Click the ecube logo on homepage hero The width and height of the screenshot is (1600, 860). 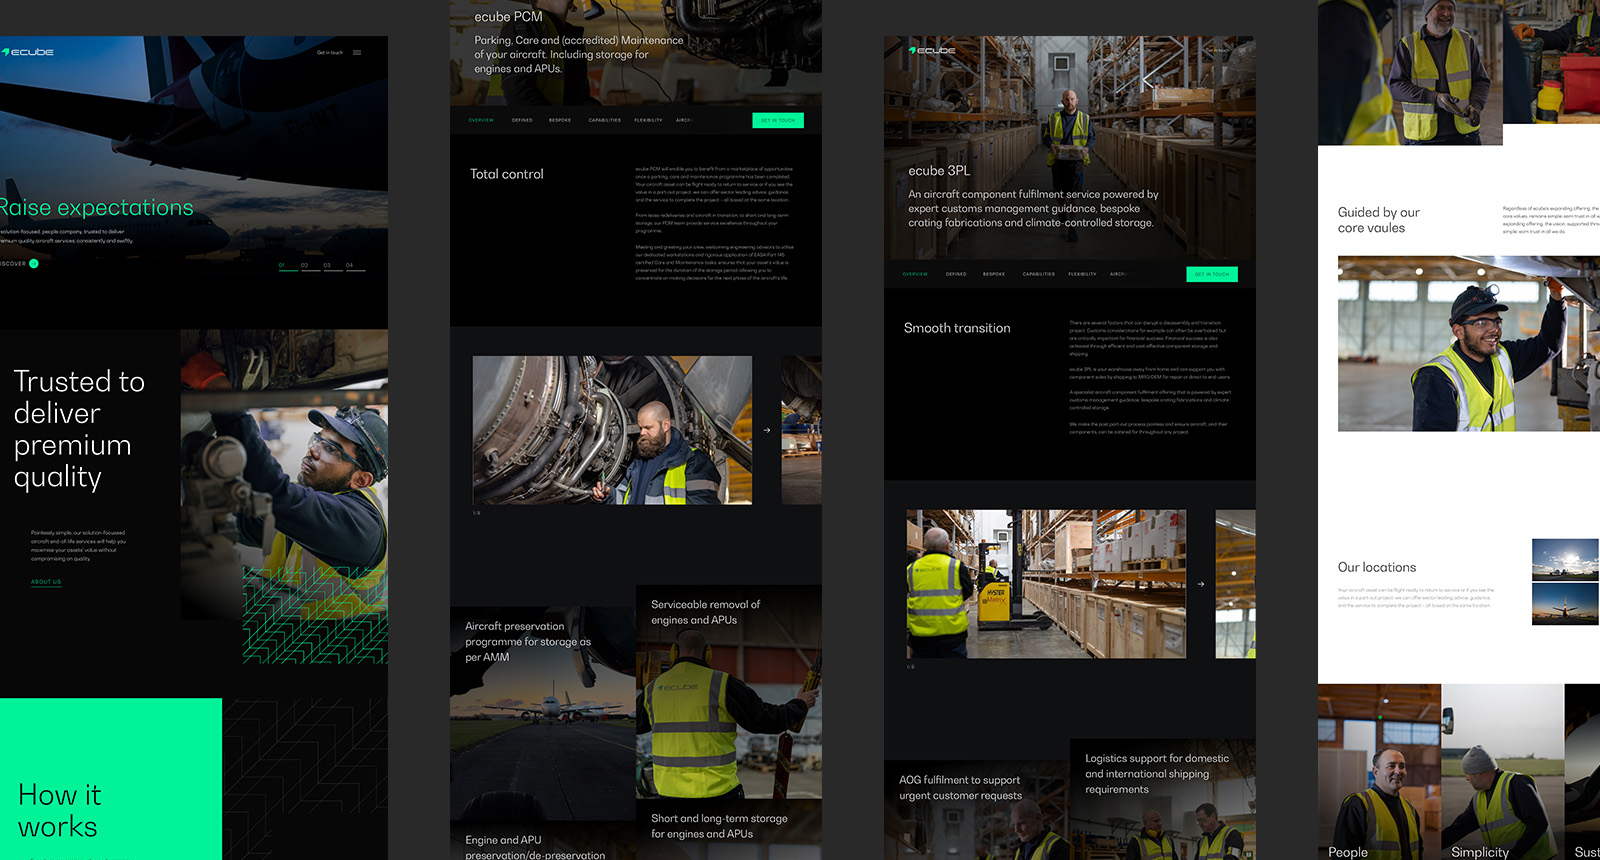tap(29, 52)
